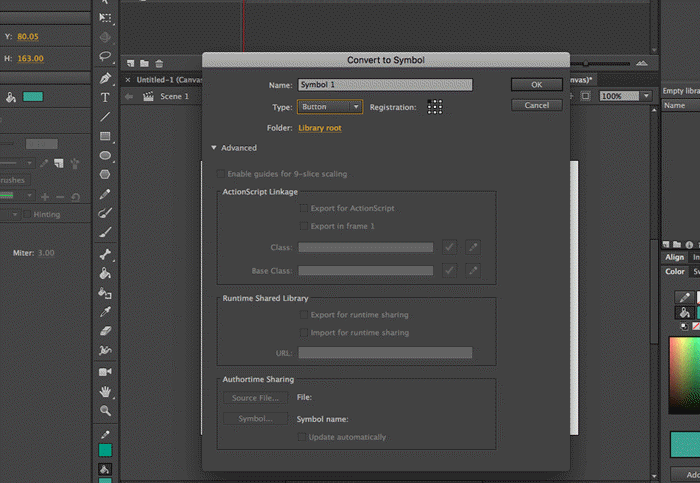The height and width of the screenshot is (483, 700).
Task: Select the Pen tool in toolbar
Action: coord(105,78)
